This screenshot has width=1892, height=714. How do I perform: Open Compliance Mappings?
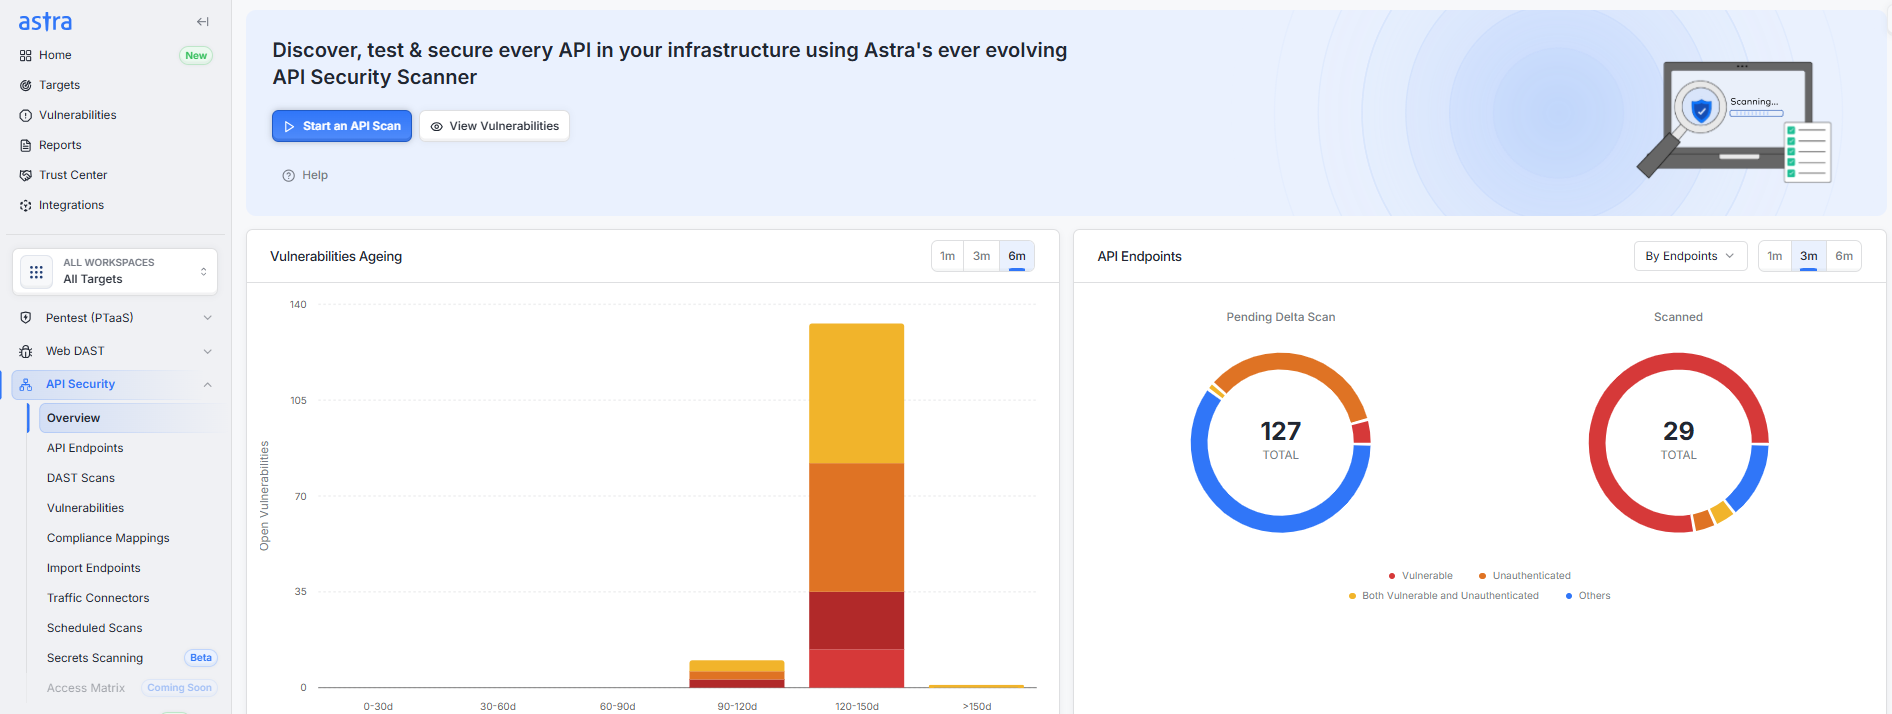[x=108, y=538]
